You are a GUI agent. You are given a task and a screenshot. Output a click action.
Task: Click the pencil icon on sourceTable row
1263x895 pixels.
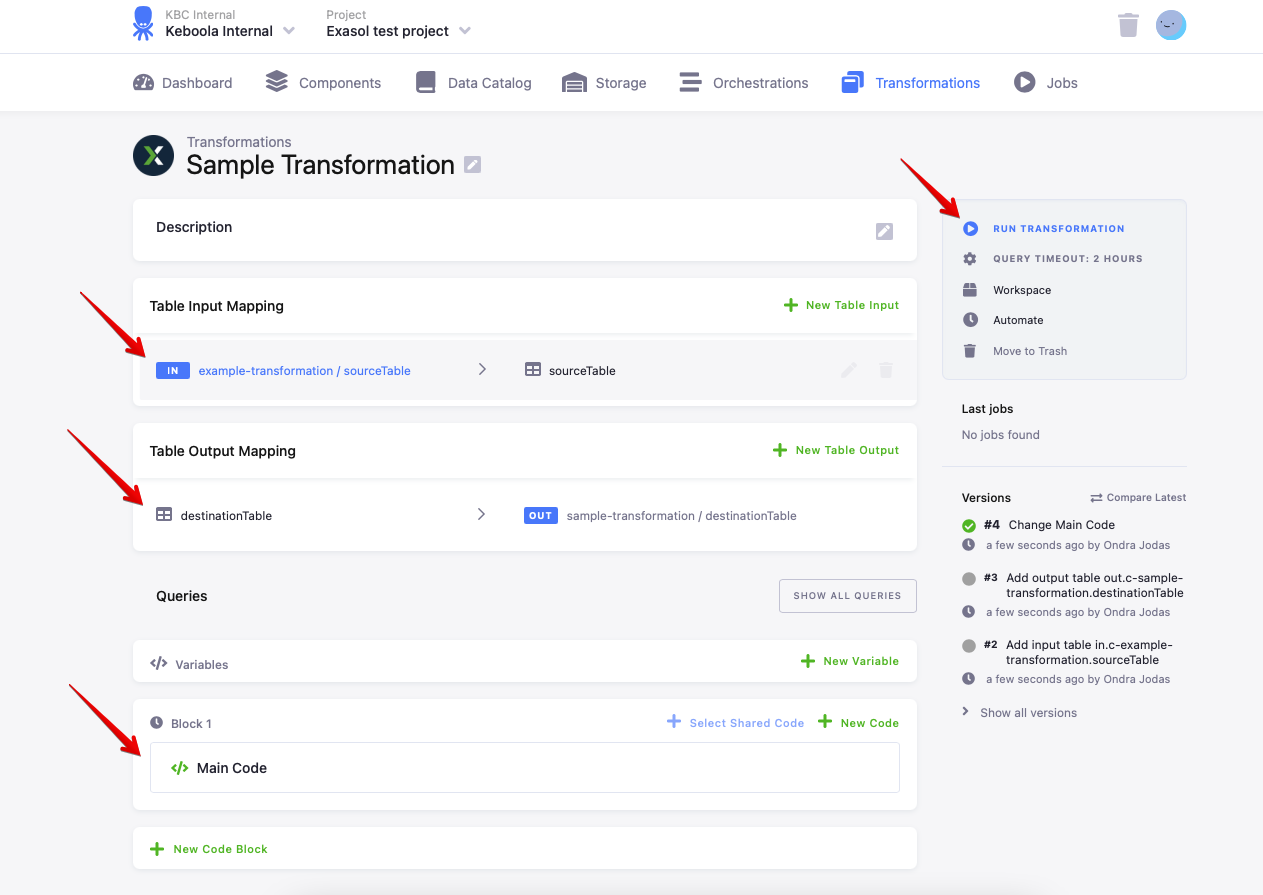[x=849, y=370]
